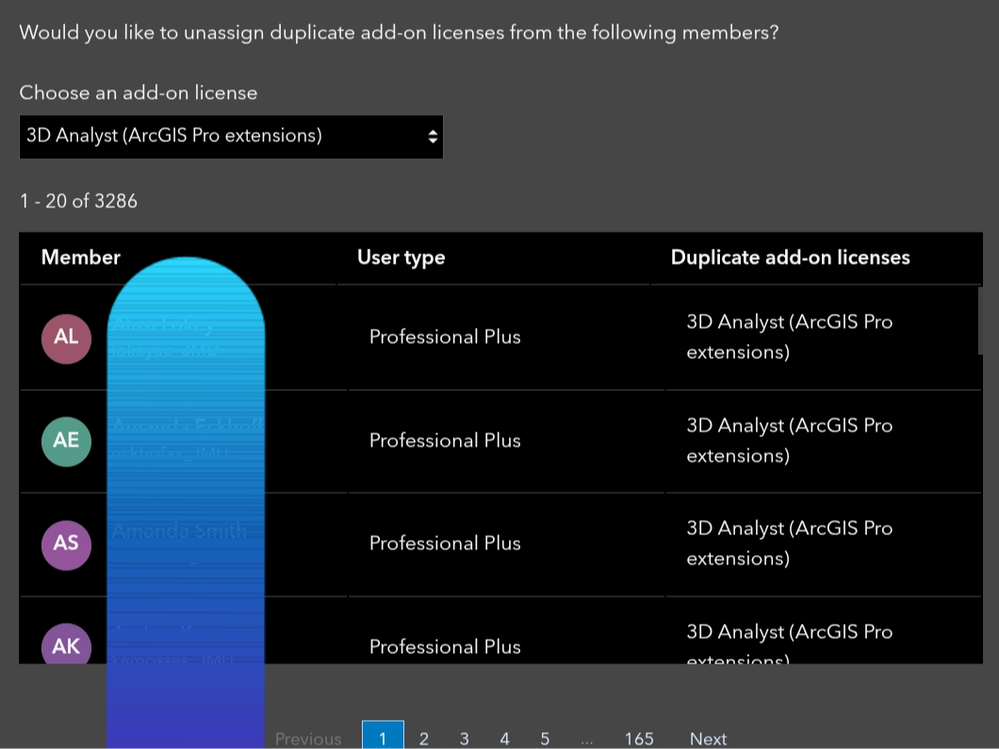Go to page 2 of results

[424, 739]
